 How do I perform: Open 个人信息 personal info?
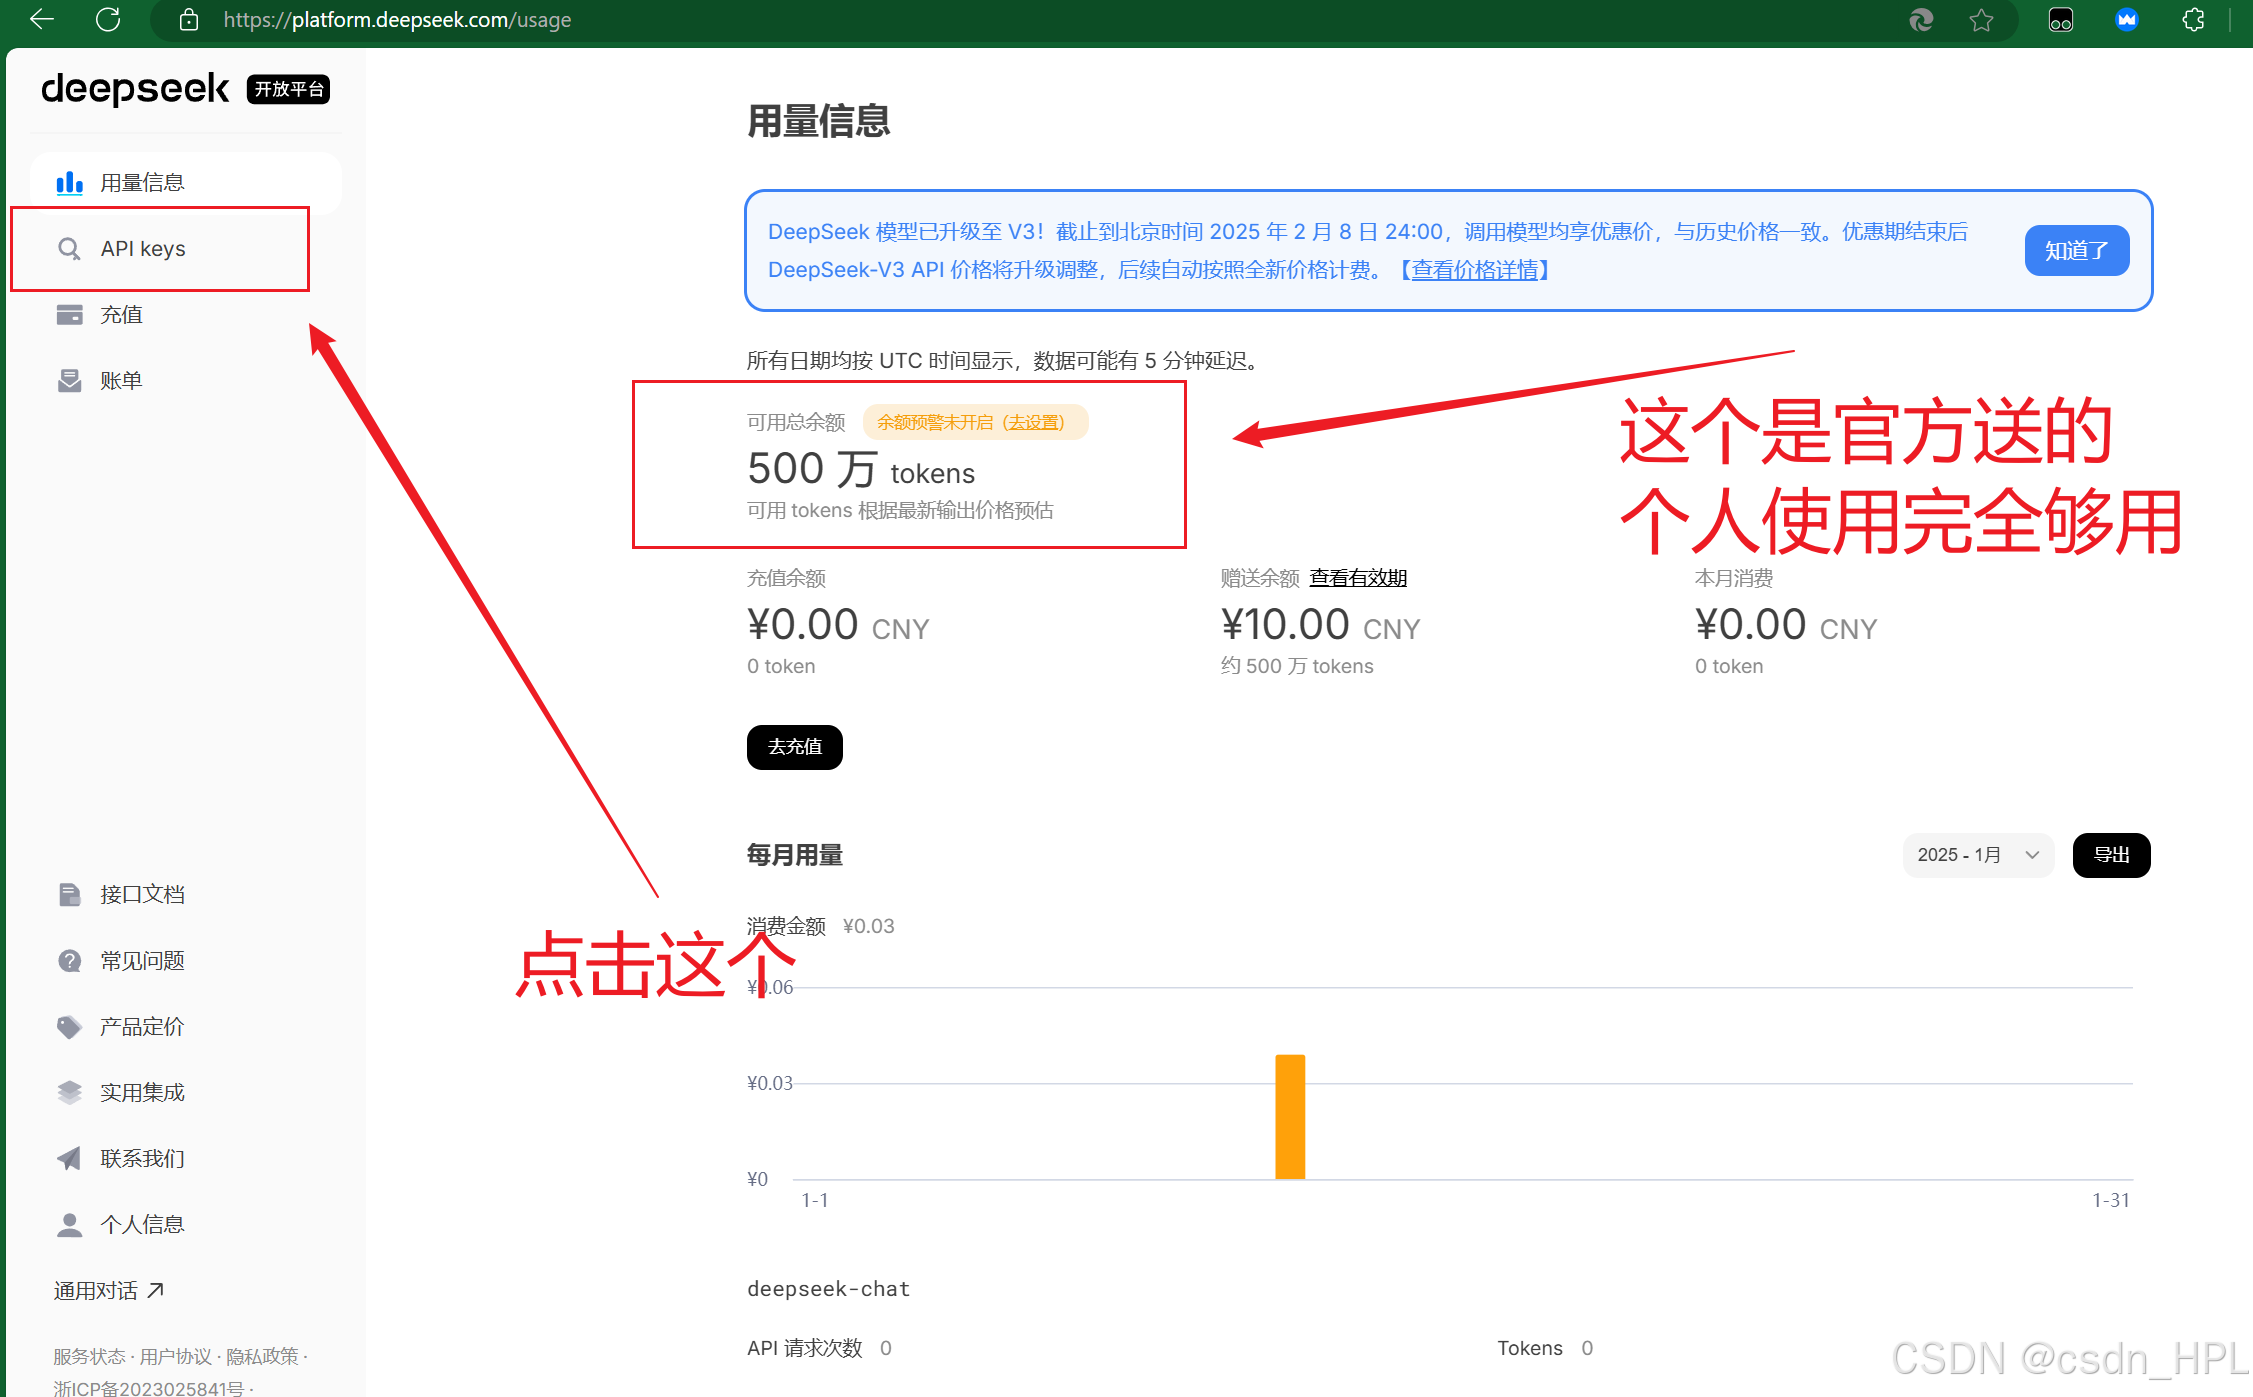[141, 1224]
